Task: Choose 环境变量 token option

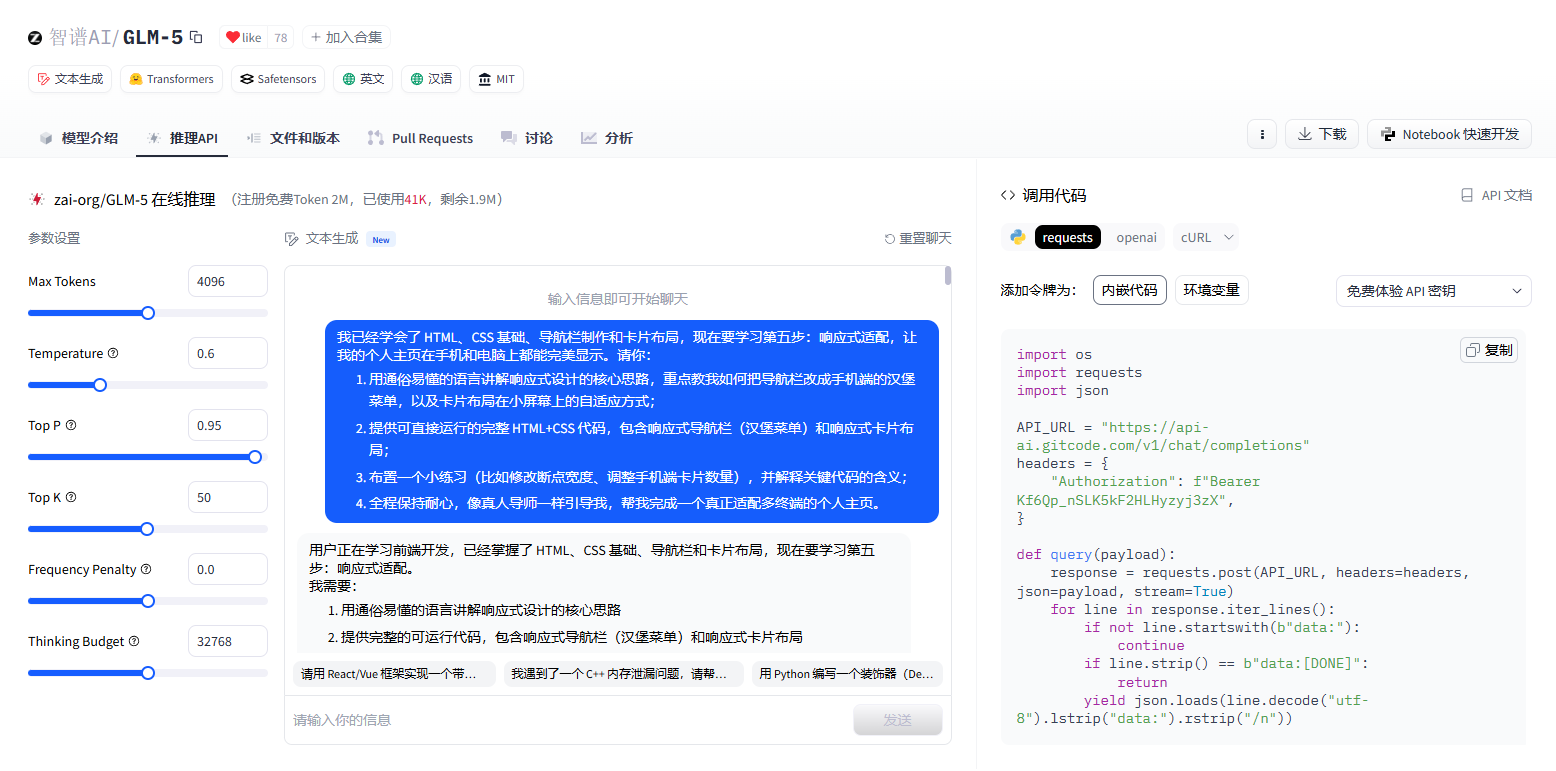Action: [x=1211, y=290]
